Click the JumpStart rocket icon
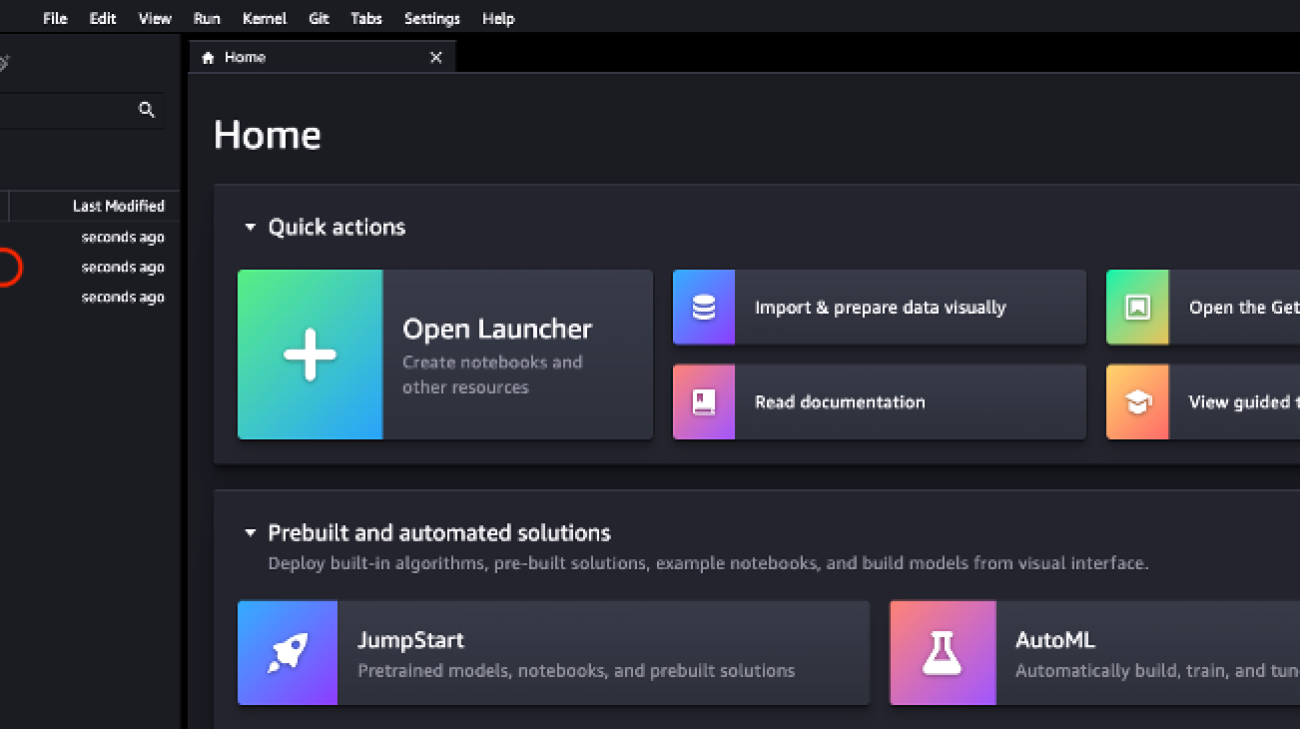 coord(288,653)
